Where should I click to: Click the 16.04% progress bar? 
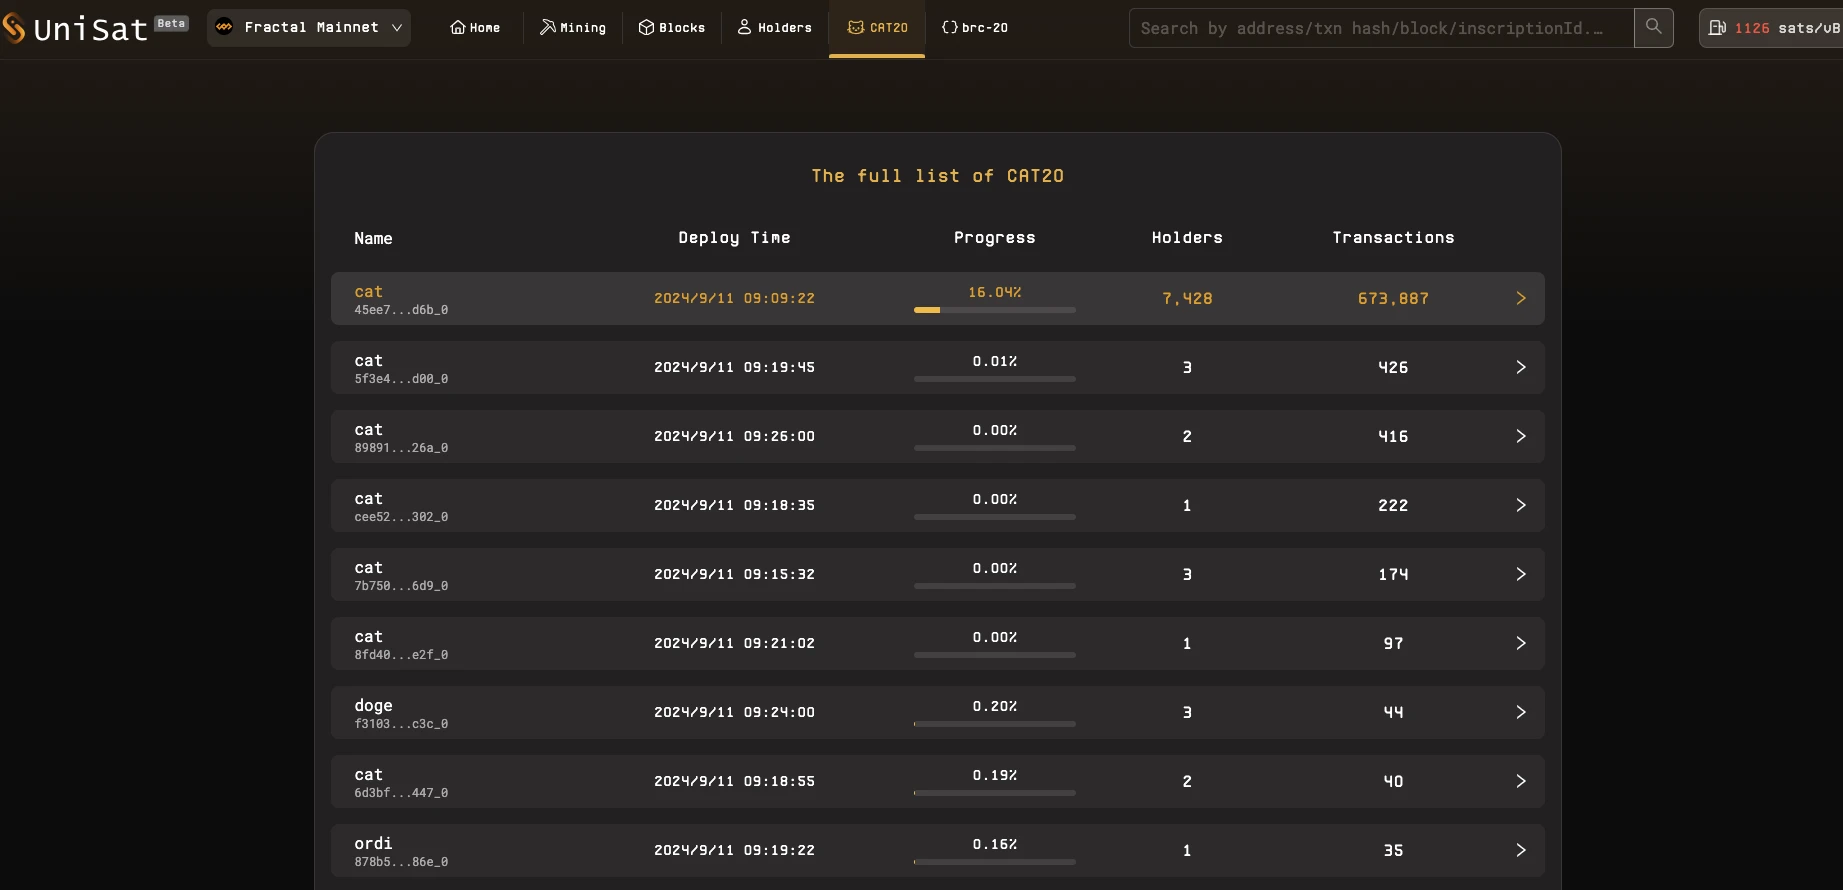pyautogui.click(x=994, y=310)
